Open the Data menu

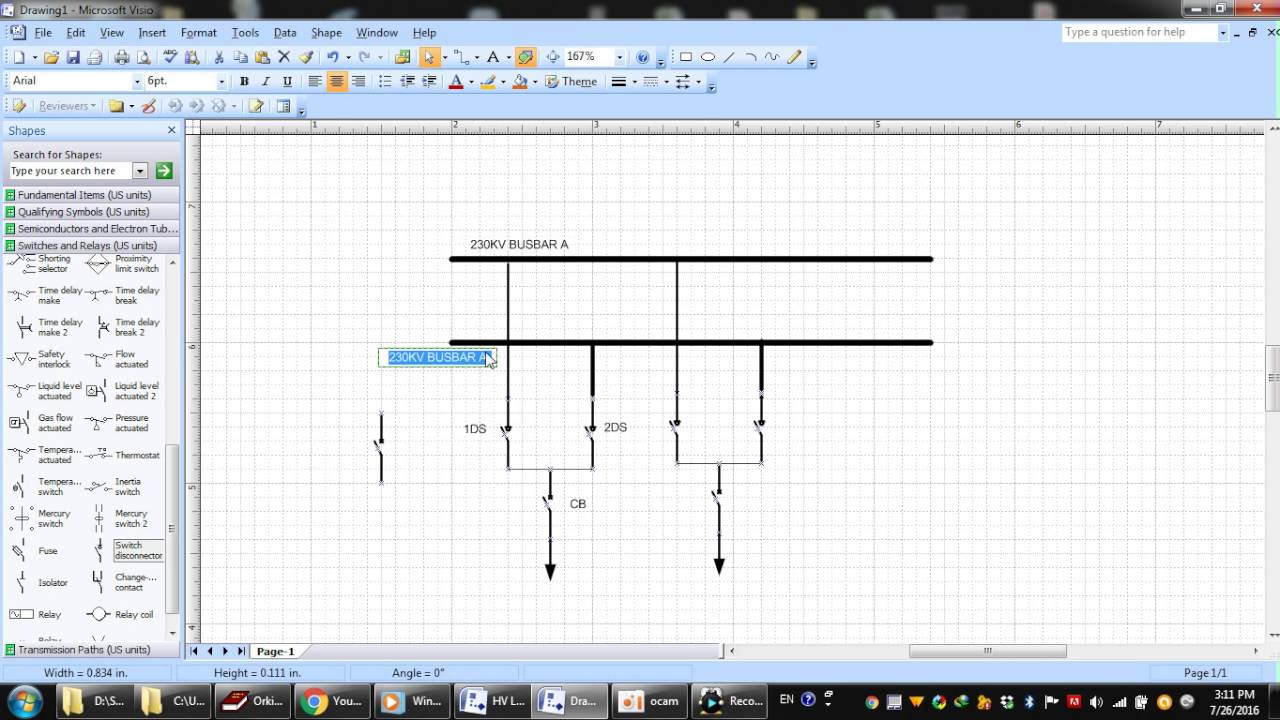tap(285, 33)
